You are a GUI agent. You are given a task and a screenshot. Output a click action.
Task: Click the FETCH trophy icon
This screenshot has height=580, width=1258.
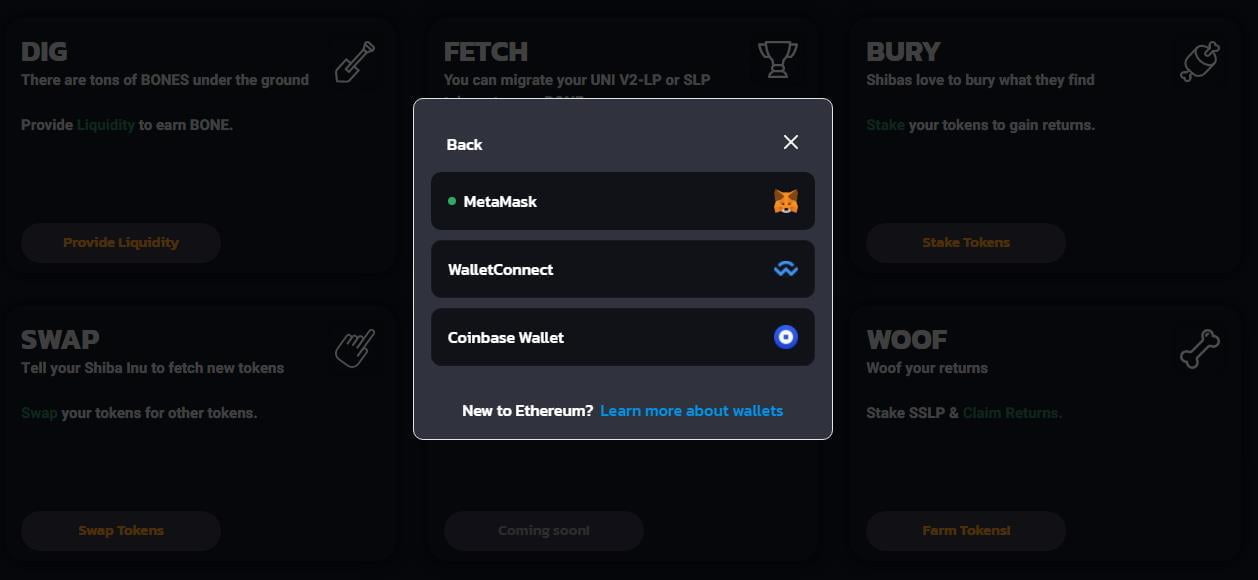tap(776, 60)
